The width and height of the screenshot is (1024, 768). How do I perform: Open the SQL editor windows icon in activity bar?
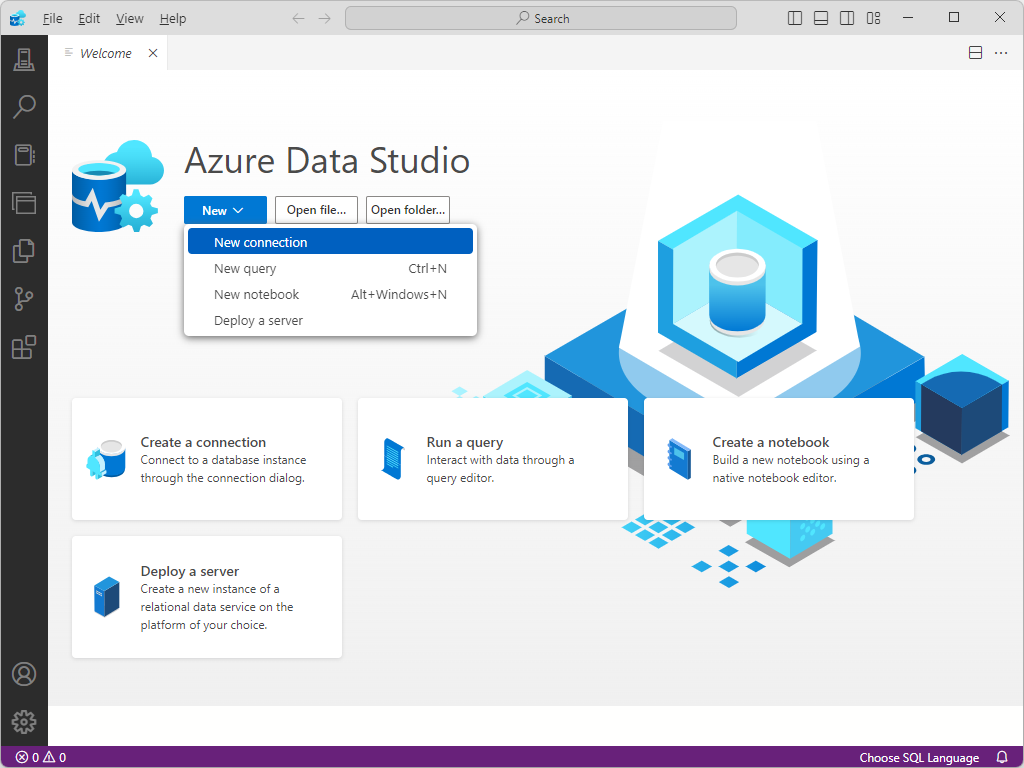[x=24, y=203]
